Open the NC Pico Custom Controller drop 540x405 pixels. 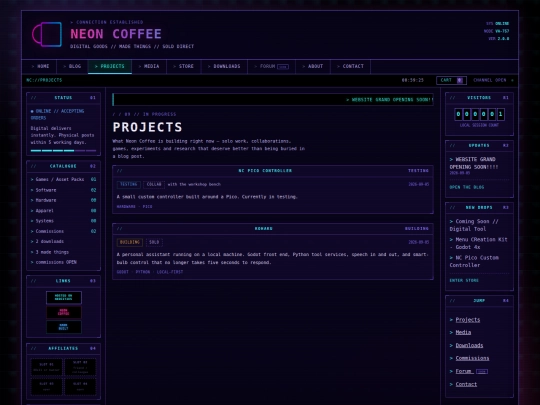(474, 261)
